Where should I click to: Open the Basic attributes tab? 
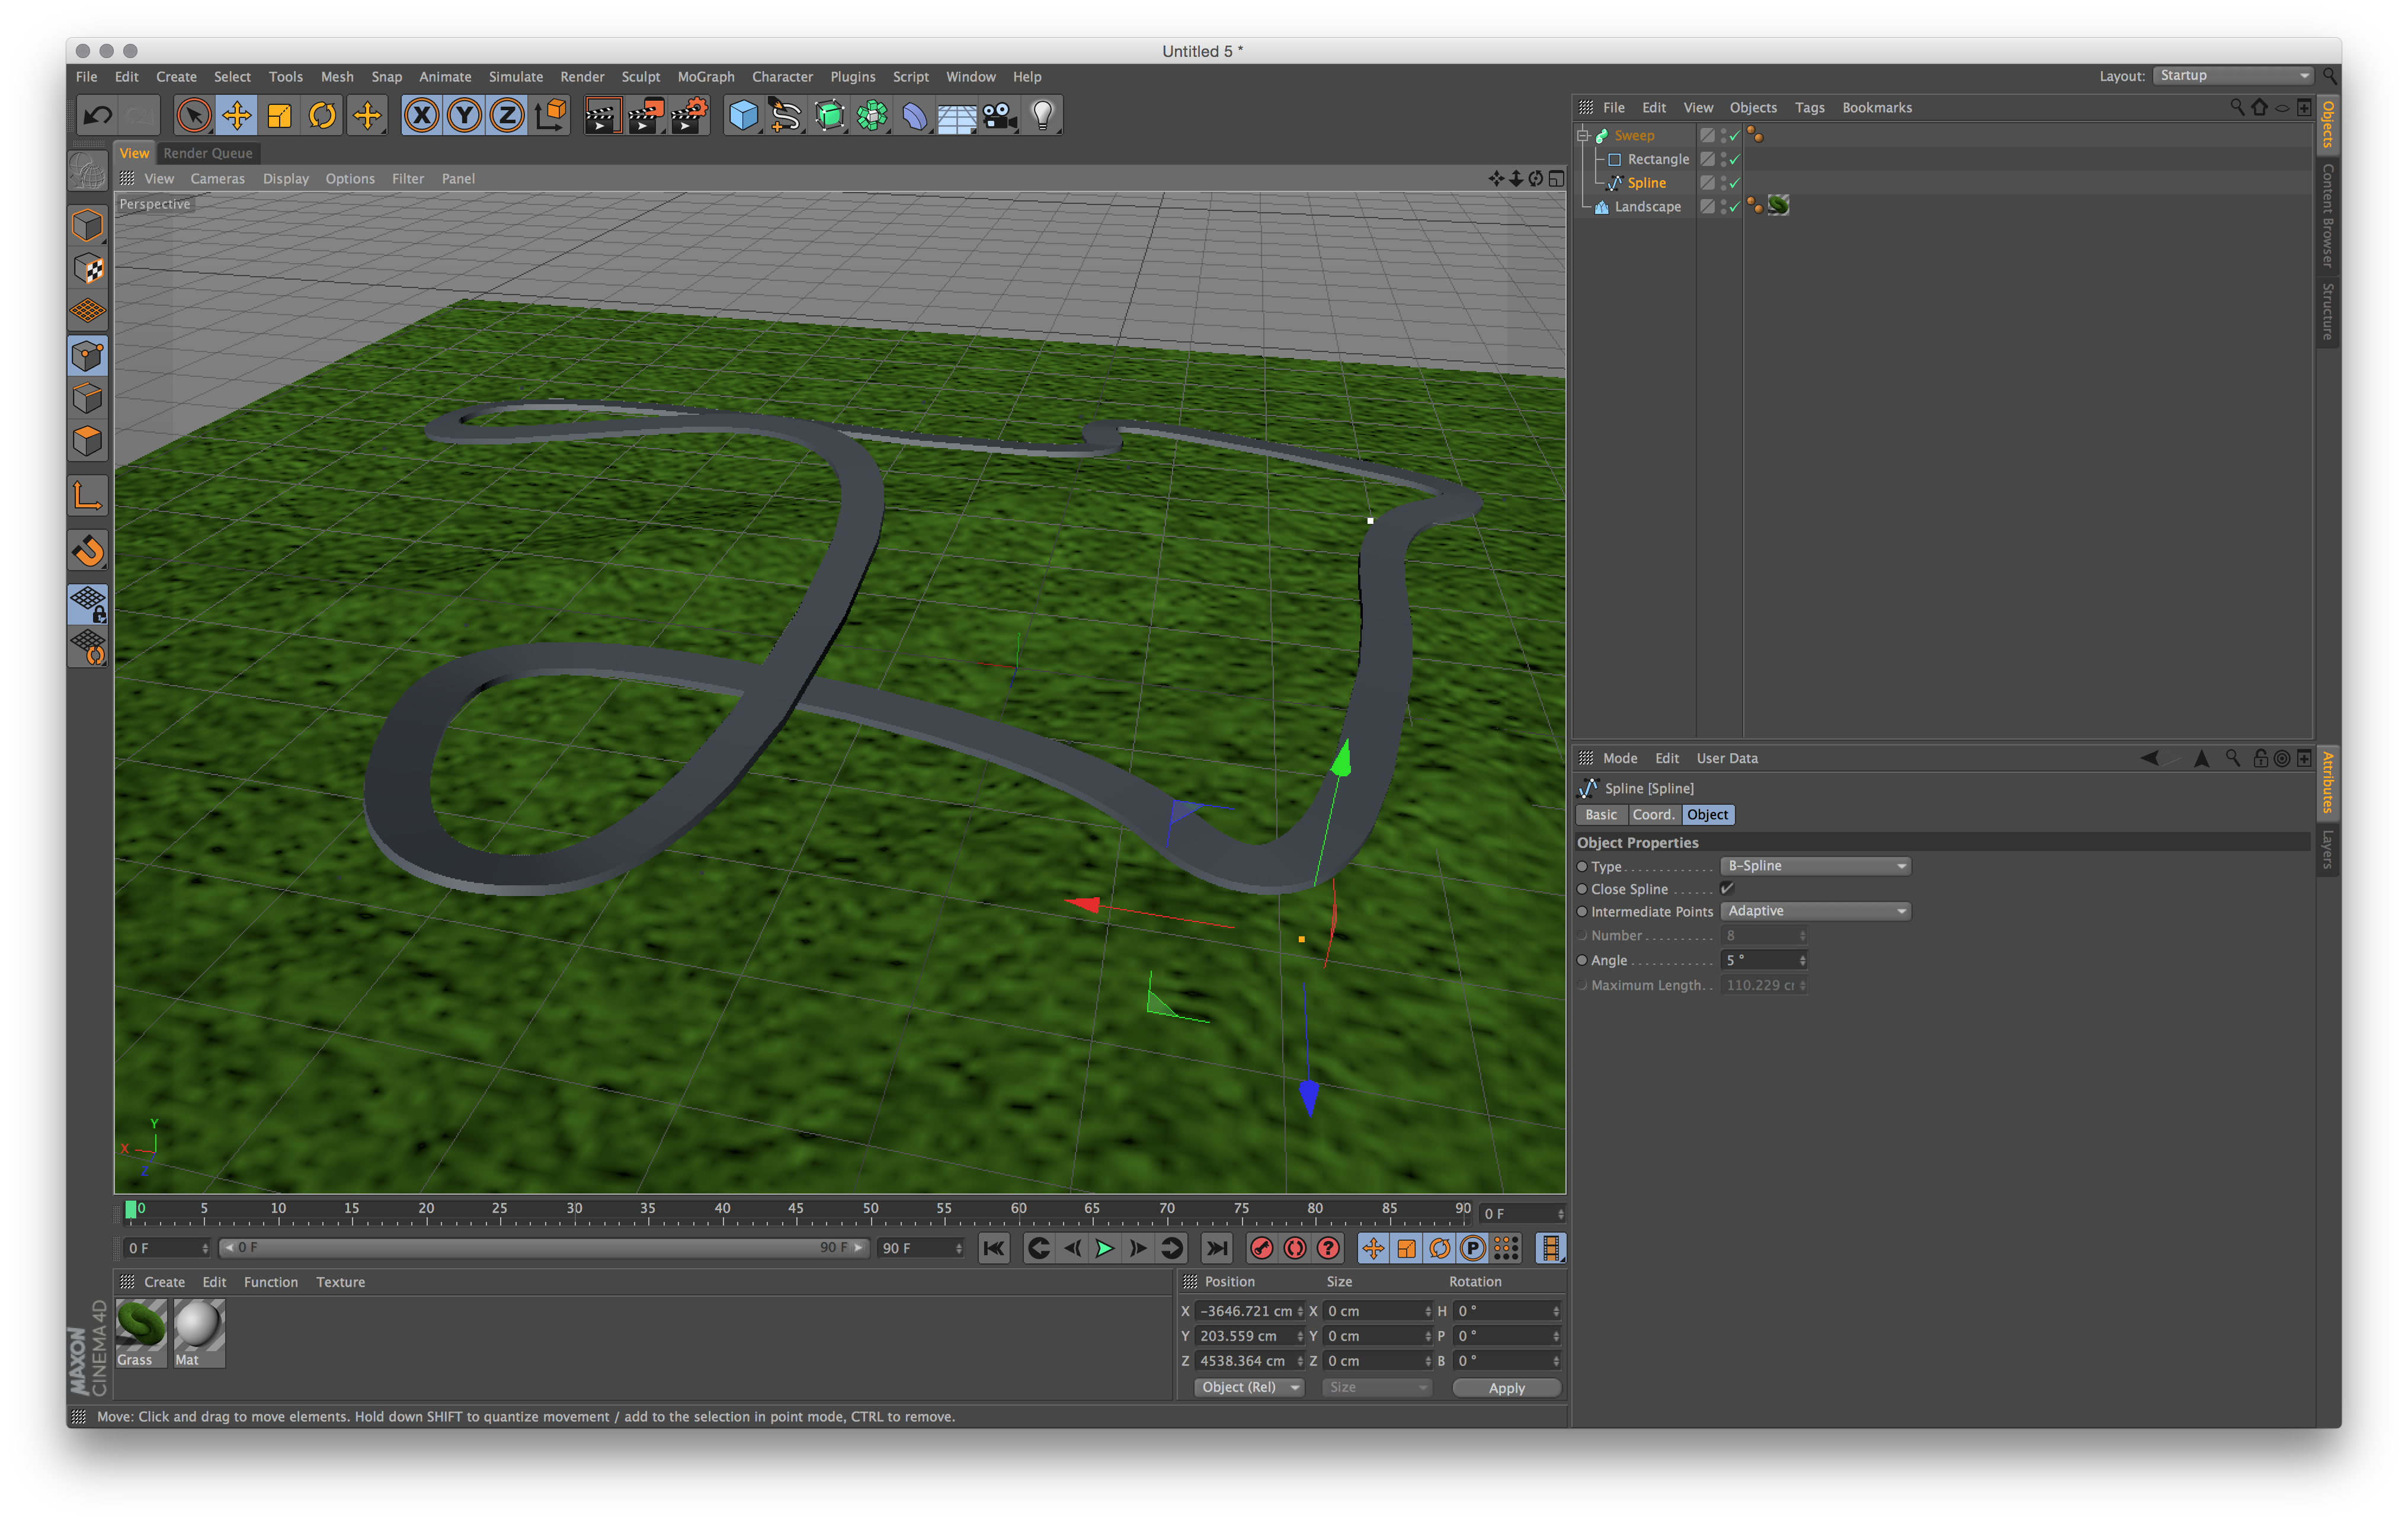1601,815
